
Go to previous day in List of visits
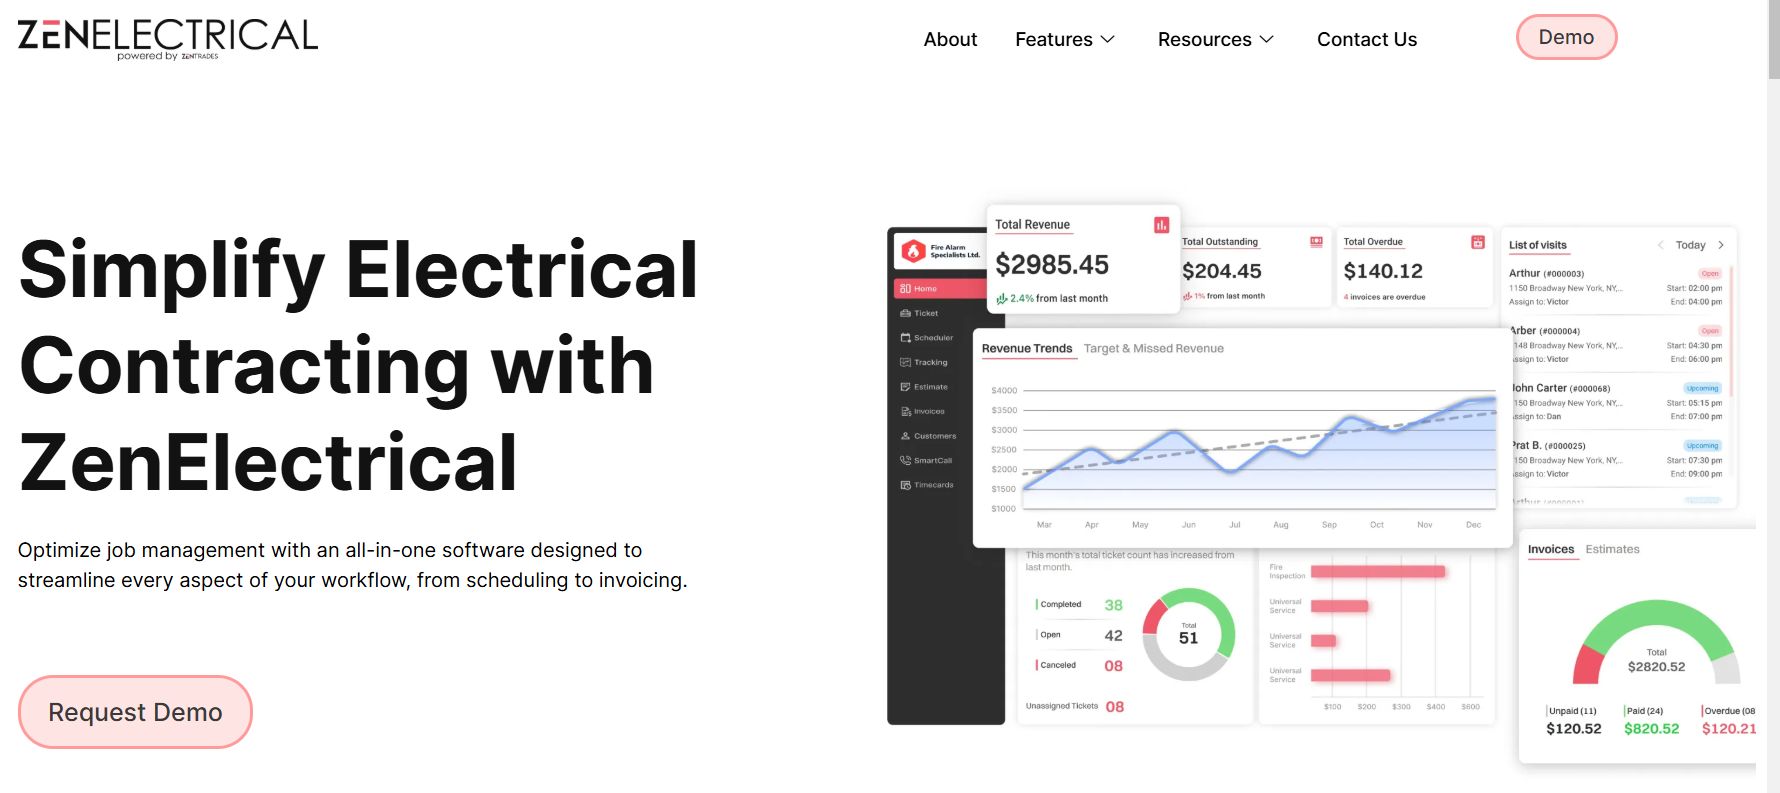tap(1661, 245)
